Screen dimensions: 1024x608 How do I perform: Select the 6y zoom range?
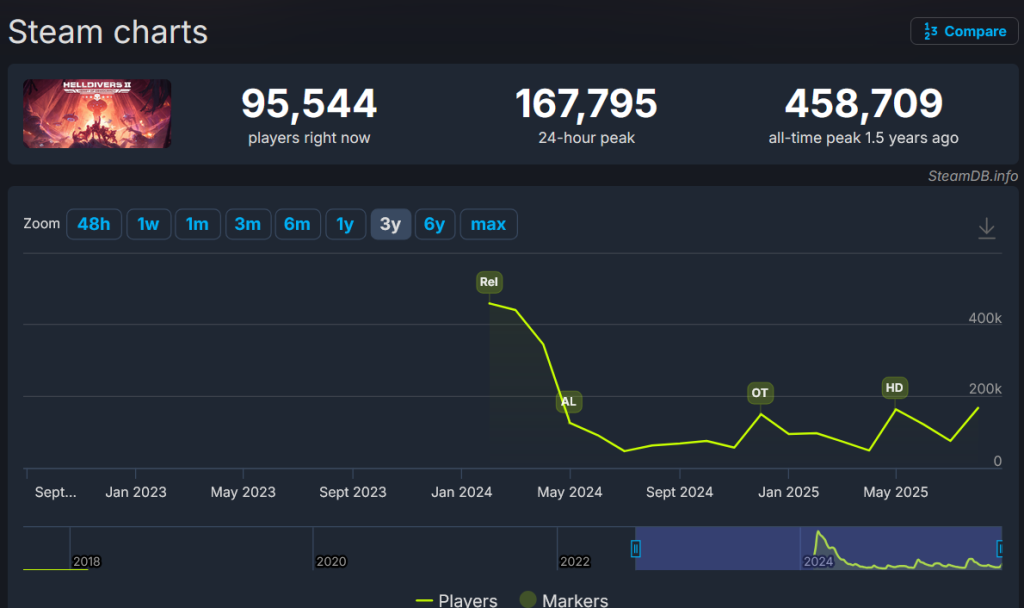pos(435,224)
